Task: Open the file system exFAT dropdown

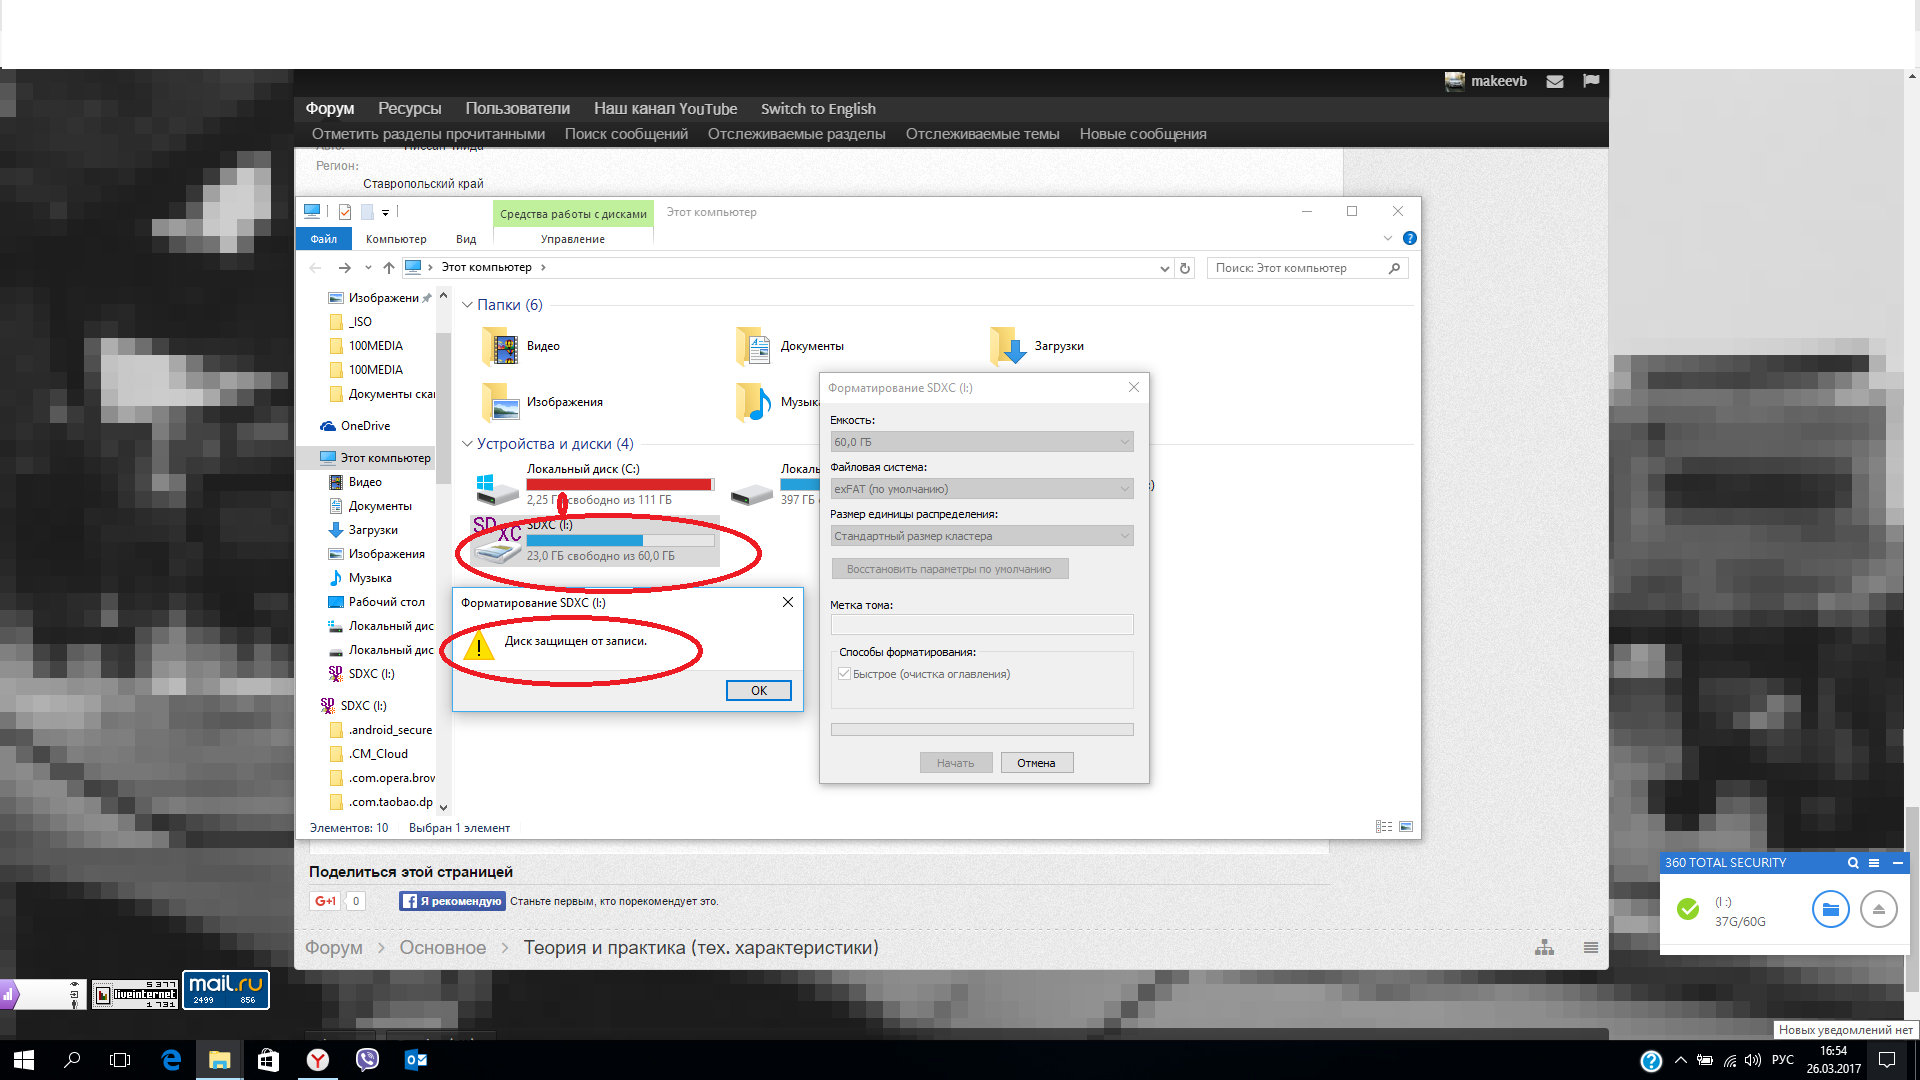Action: [981, 489]
